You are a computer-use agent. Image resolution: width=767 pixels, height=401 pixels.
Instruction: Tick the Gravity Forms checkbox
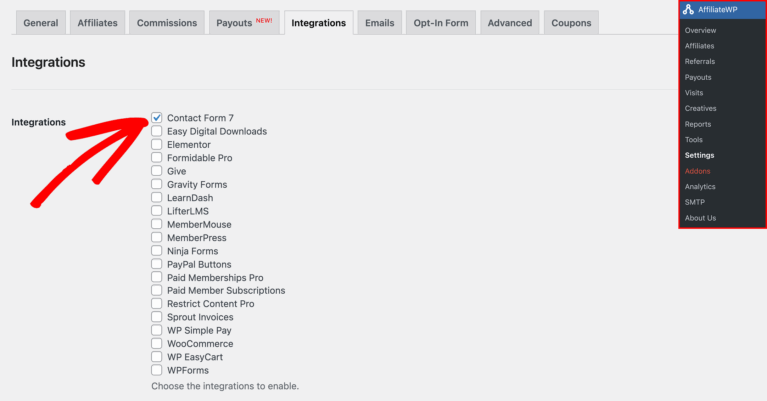click(157, 185)
